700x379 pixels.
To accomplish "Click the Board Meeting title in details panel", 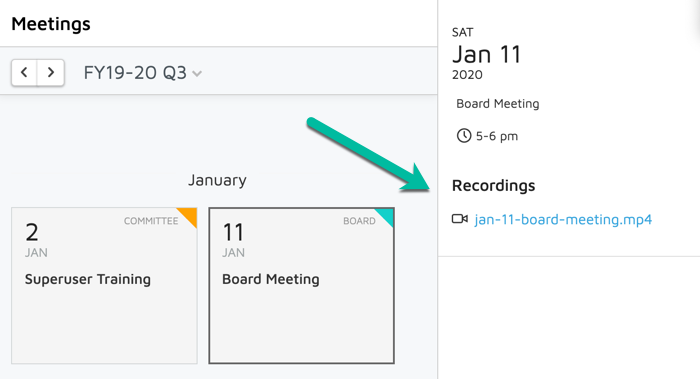I will [x=498, y=104].
